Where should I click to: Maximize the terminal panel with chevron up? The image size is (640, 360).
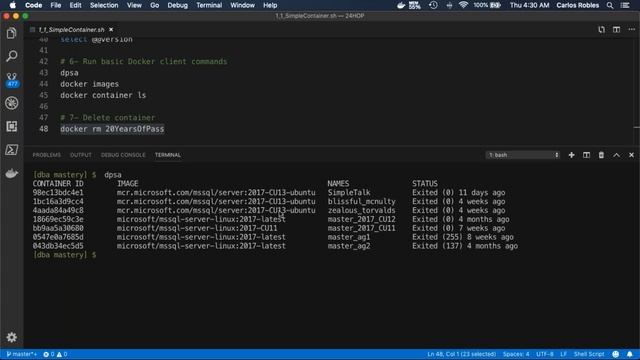tap(616, 155)
